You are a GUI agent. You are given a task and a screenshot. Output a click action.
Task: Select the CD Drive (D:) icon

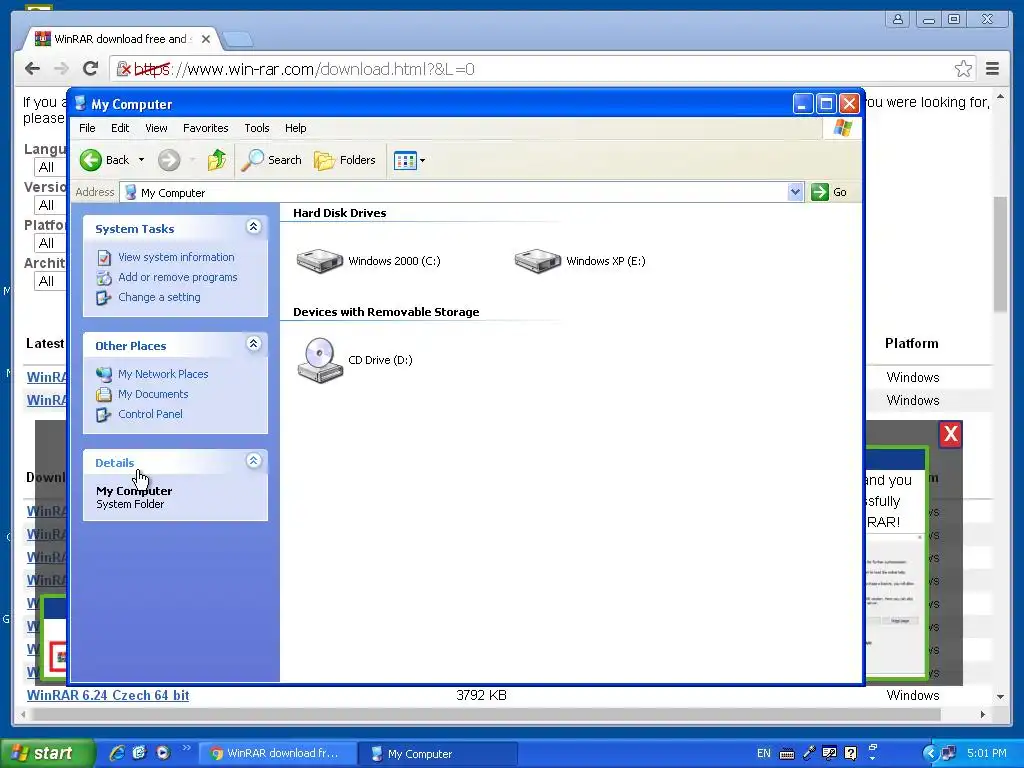320,360
